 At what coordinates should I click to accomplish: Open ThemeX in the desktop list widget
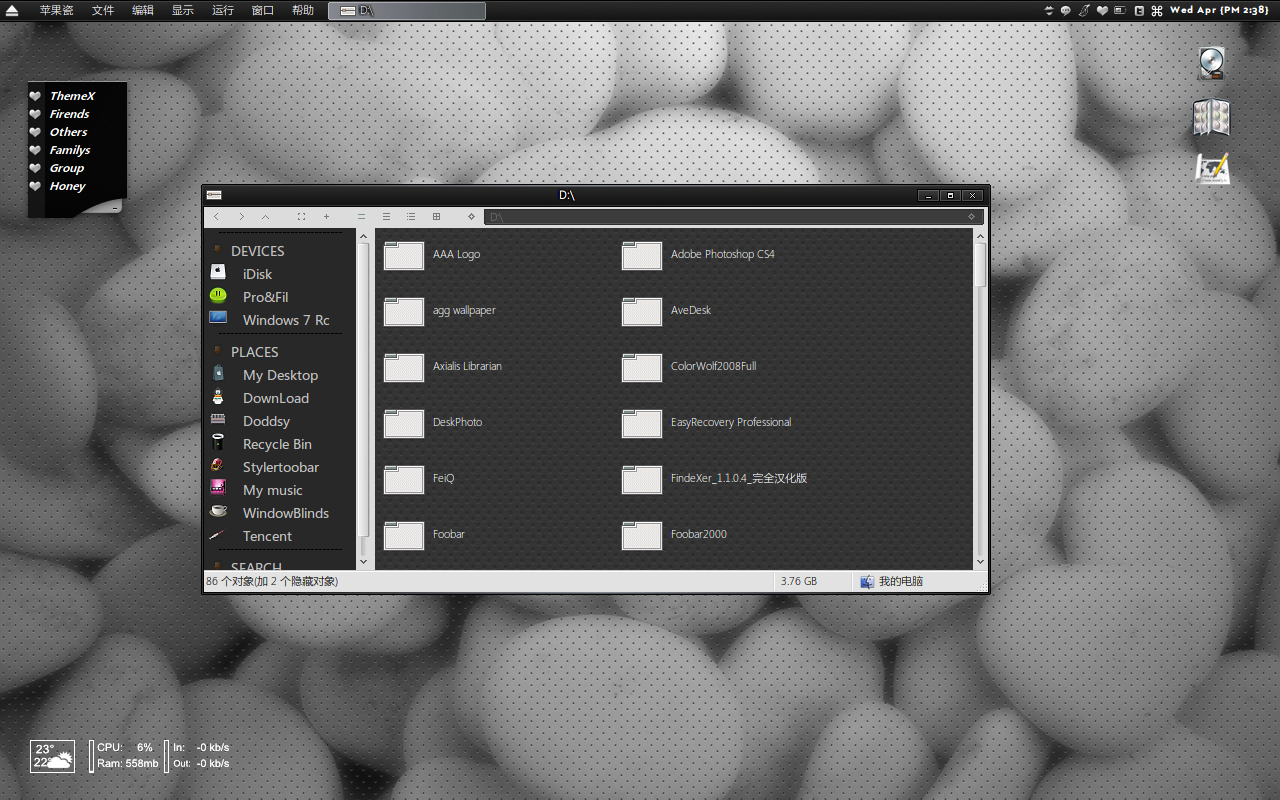(72, 96)
